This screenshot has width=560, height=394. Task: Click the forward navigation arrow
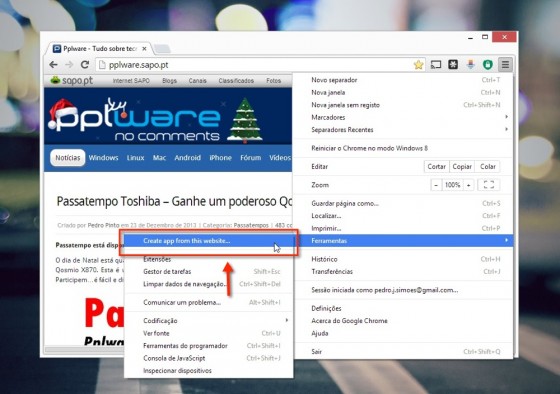pos(69,65)
